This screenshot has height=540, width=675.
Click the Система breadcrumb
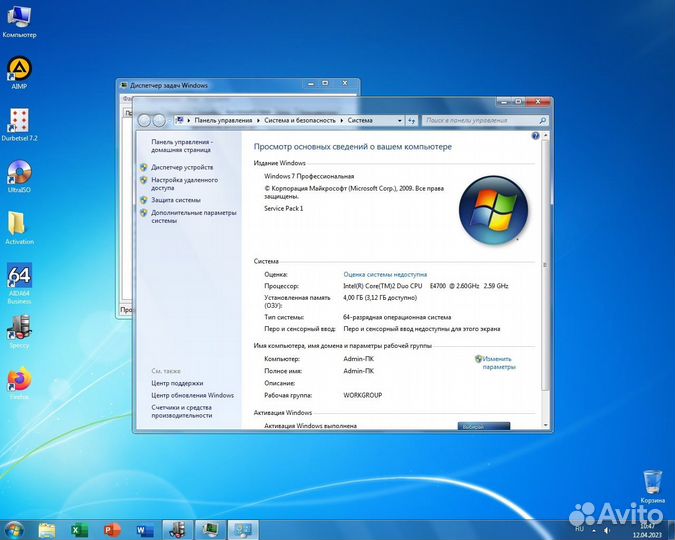pos(360,121)
